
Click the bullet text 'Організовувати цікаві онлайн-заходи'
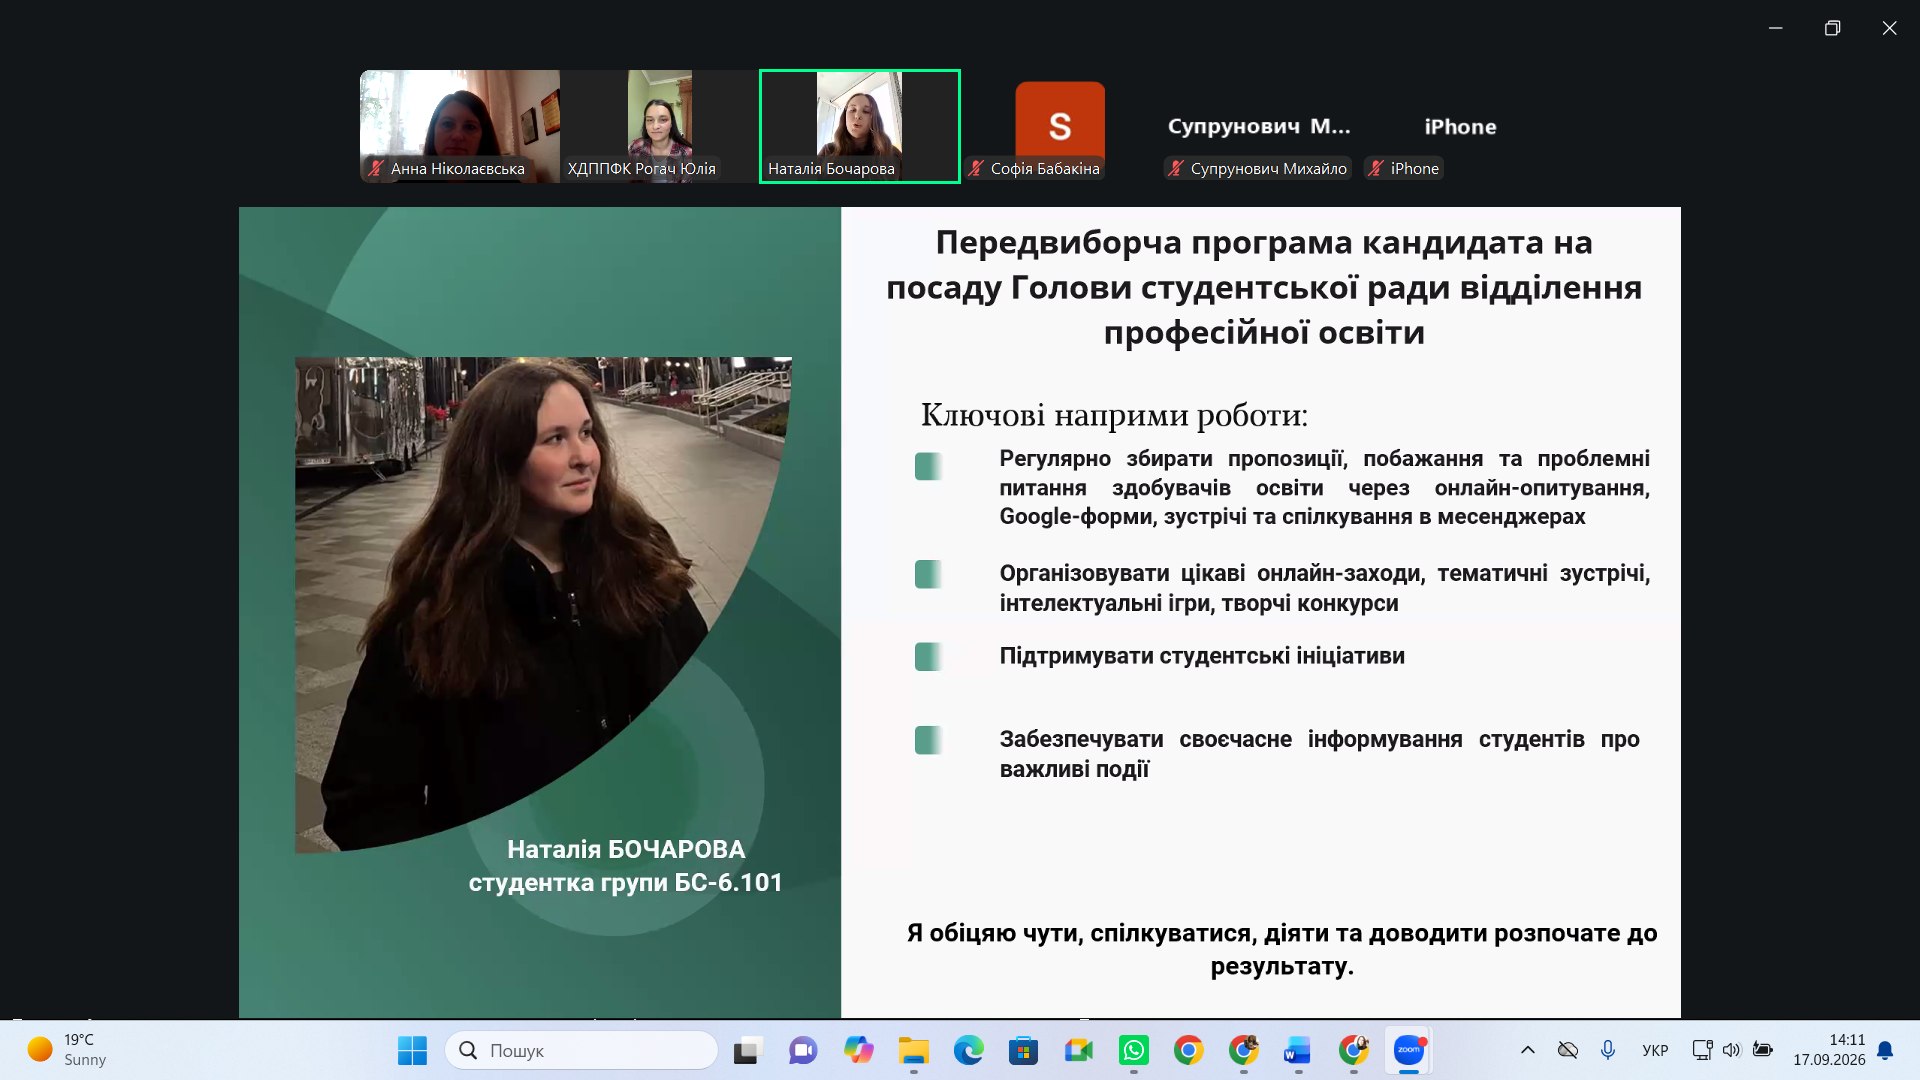tap(1324, 588)
